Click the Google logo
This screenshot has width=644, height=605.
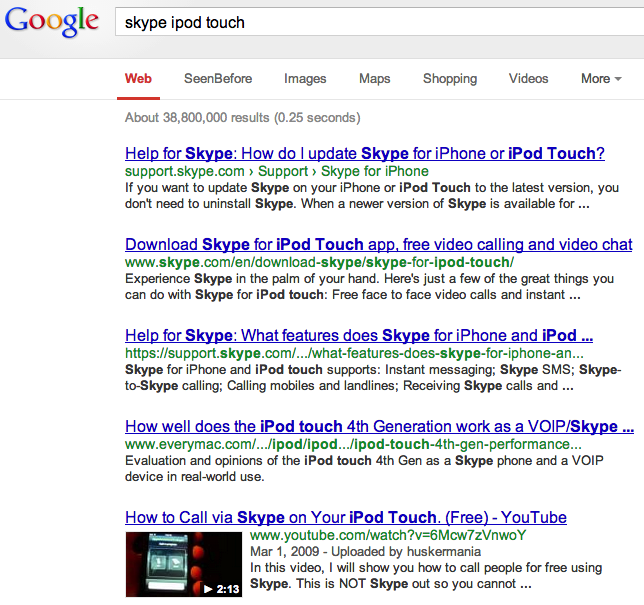coord(52,21)
